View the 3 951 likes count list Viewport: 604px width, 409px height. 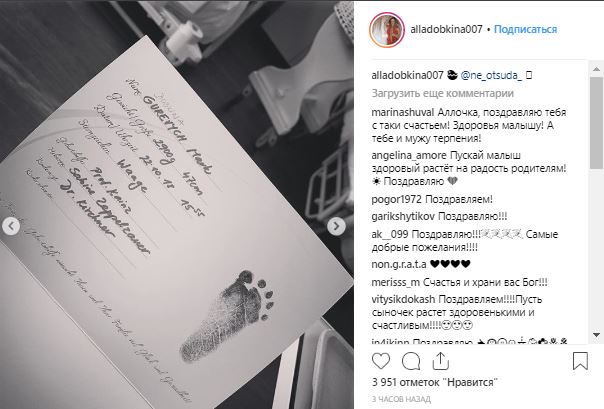[435, 382]
